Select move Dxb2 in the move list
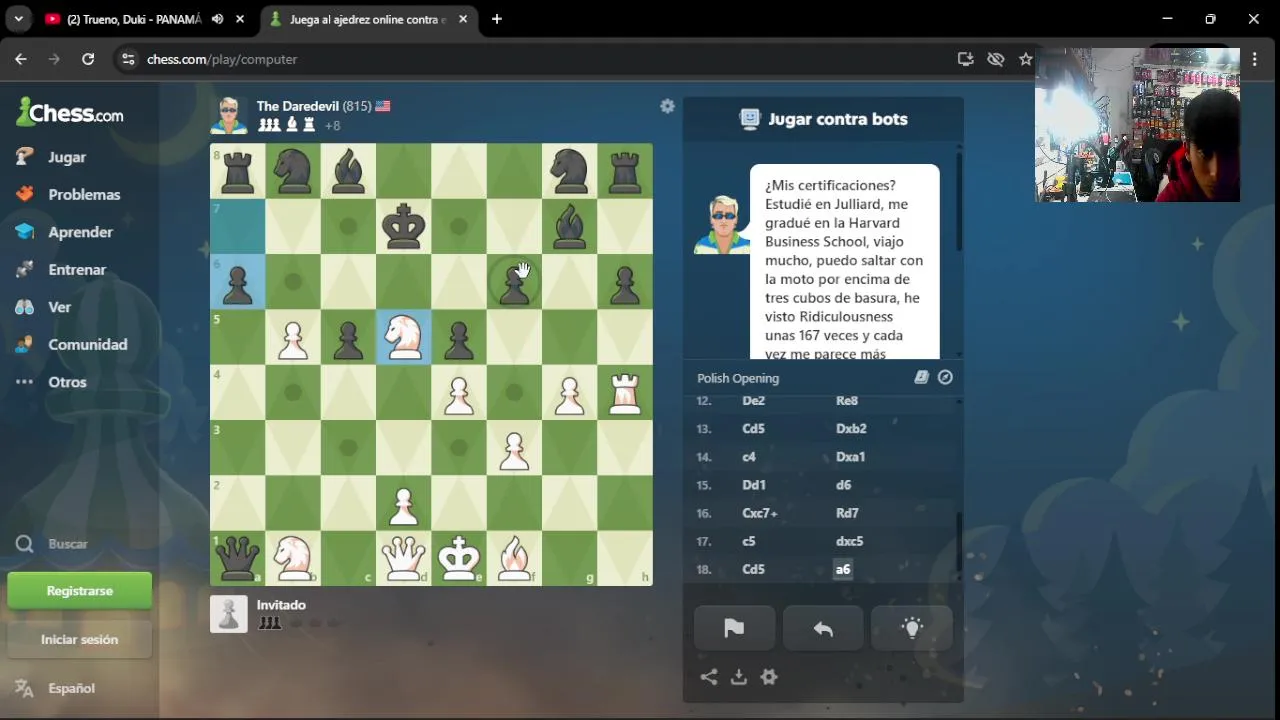This screenshot has height=720, width=1280. (x=851, y=429)
